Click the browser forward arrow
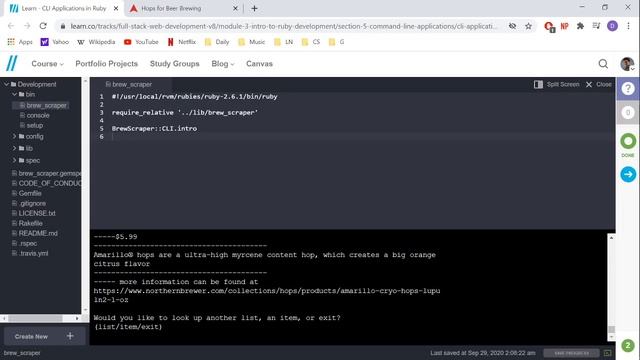The height and width of the screenshot is (360, 640). 27,26
